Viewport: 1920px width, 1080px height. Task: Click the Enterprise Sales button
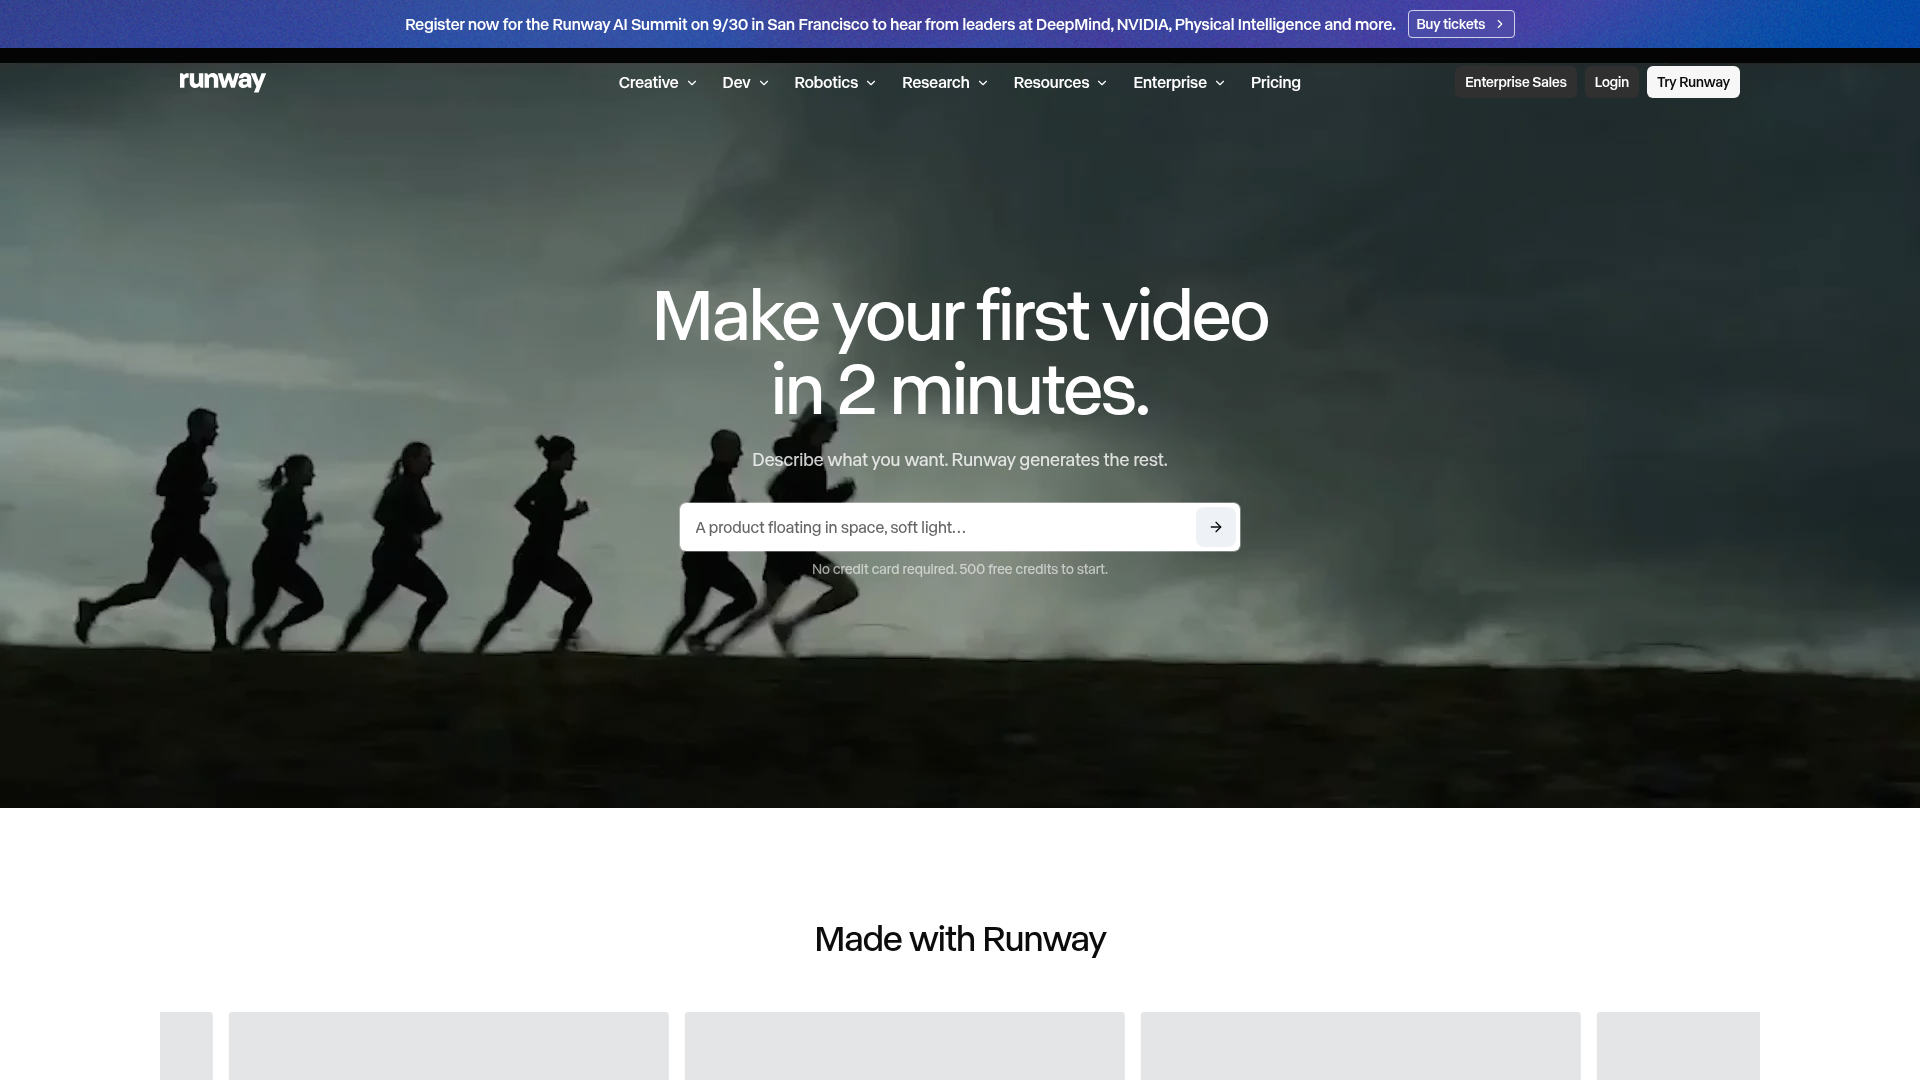click(x=1515, y=82)
